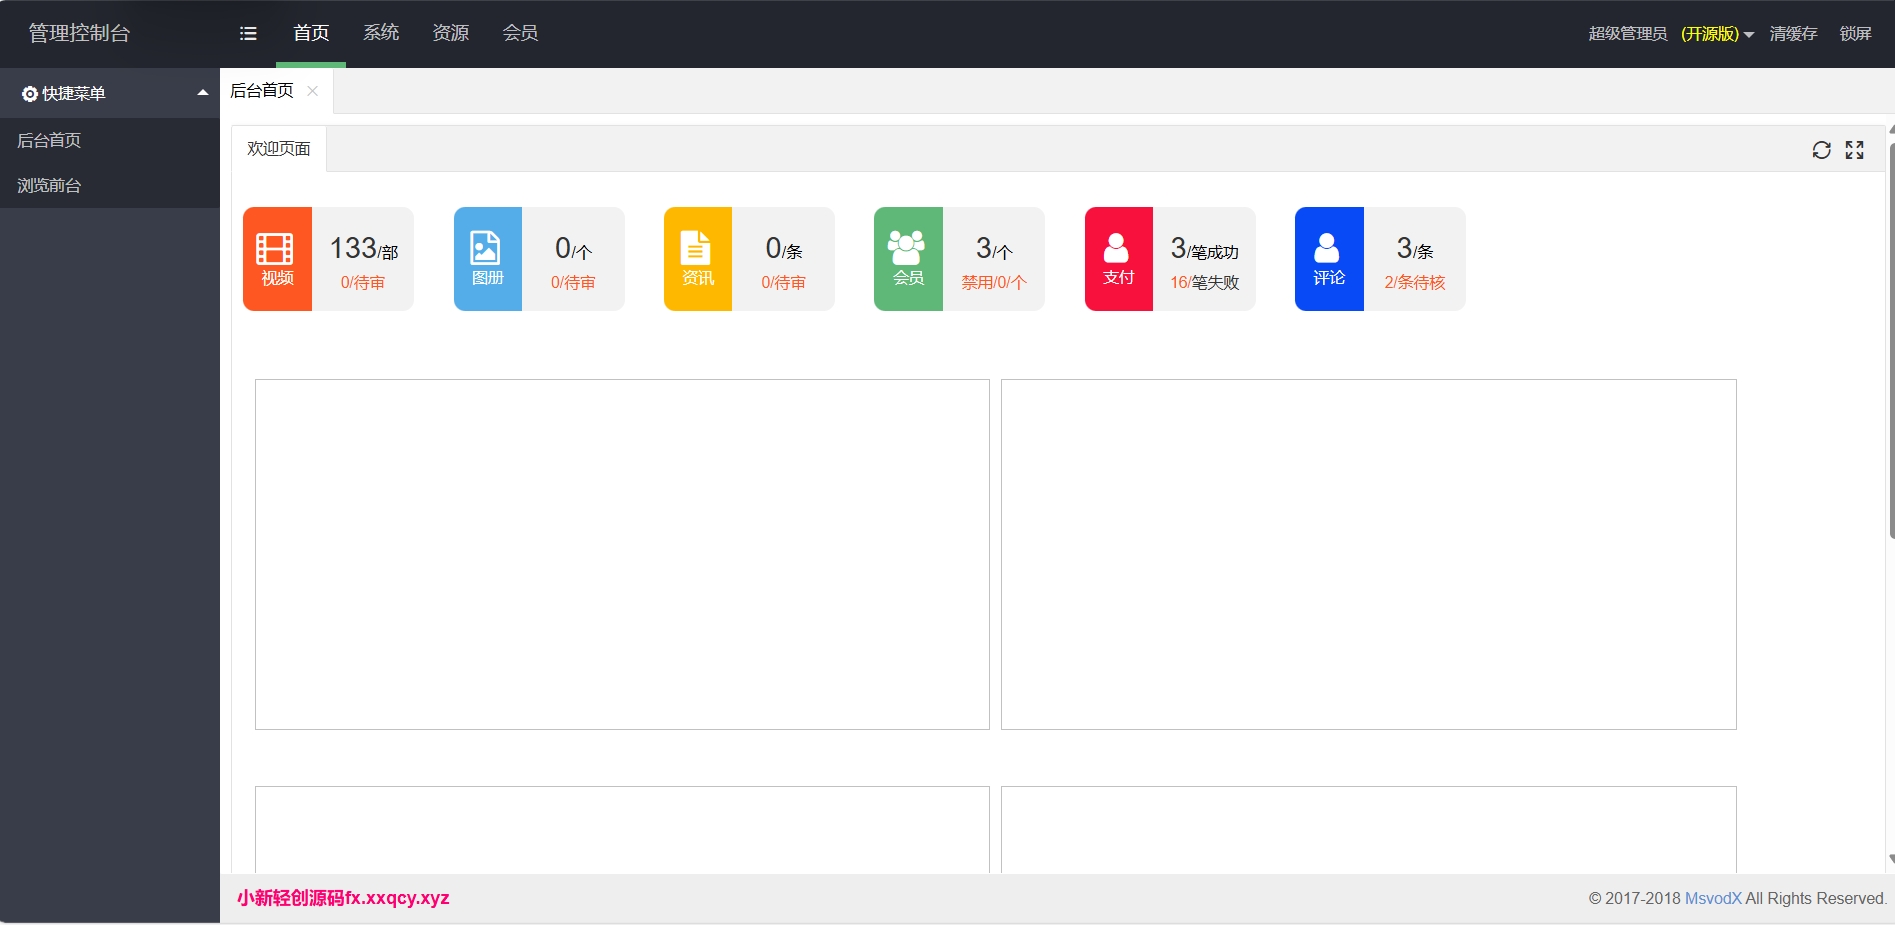Click the 16/笔失败 failed payments text

click(x=1205, y=283)
